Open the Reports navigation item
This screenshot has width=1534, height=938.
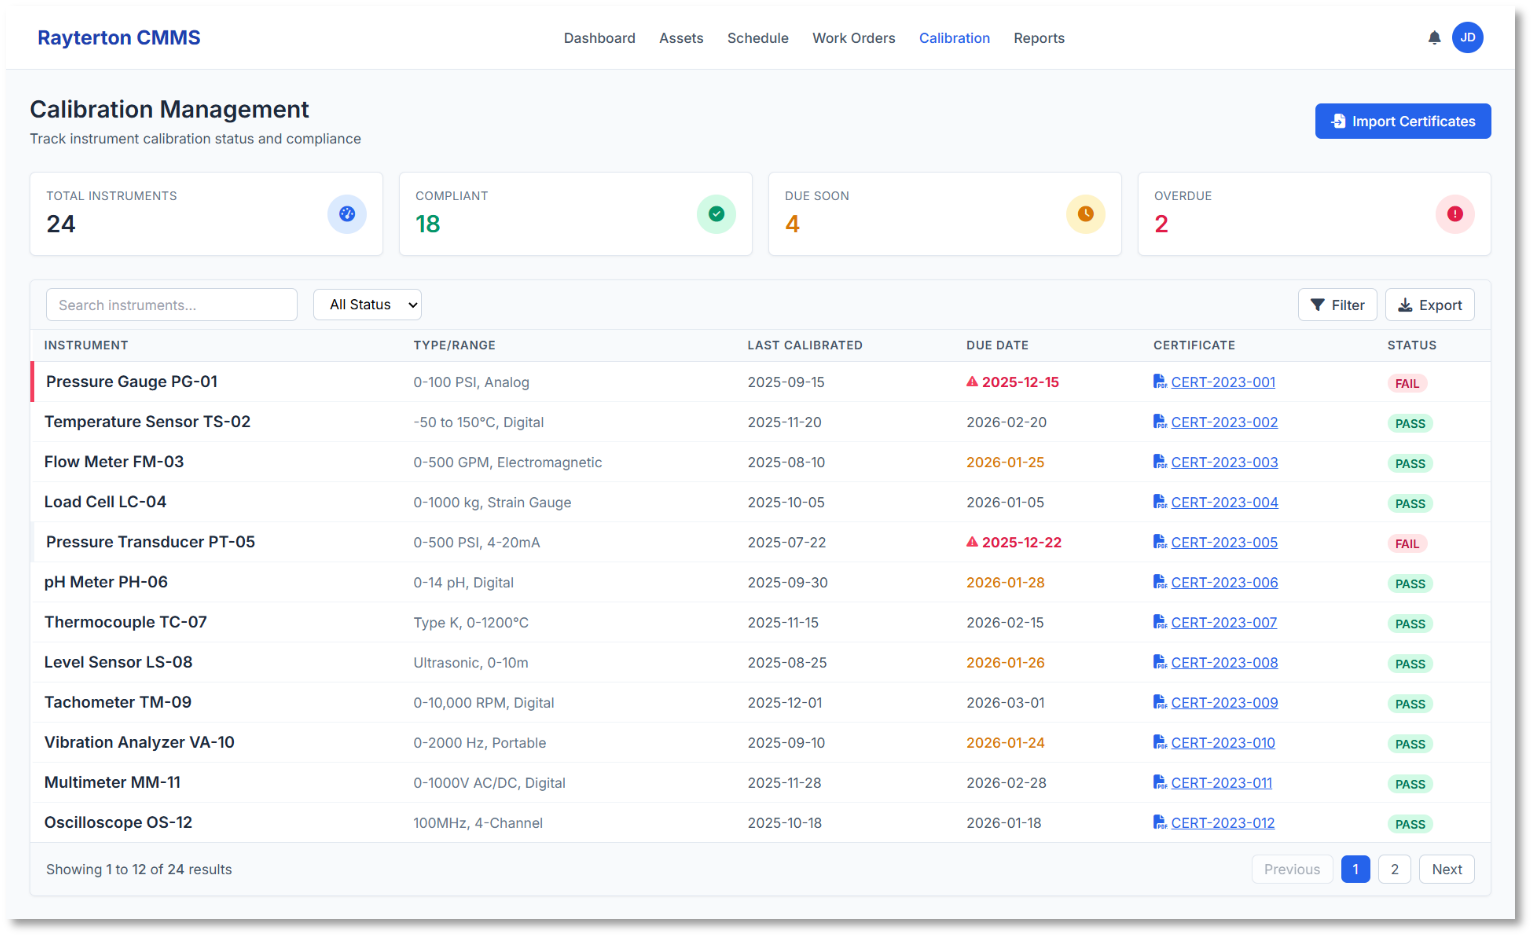point(1038,38)
